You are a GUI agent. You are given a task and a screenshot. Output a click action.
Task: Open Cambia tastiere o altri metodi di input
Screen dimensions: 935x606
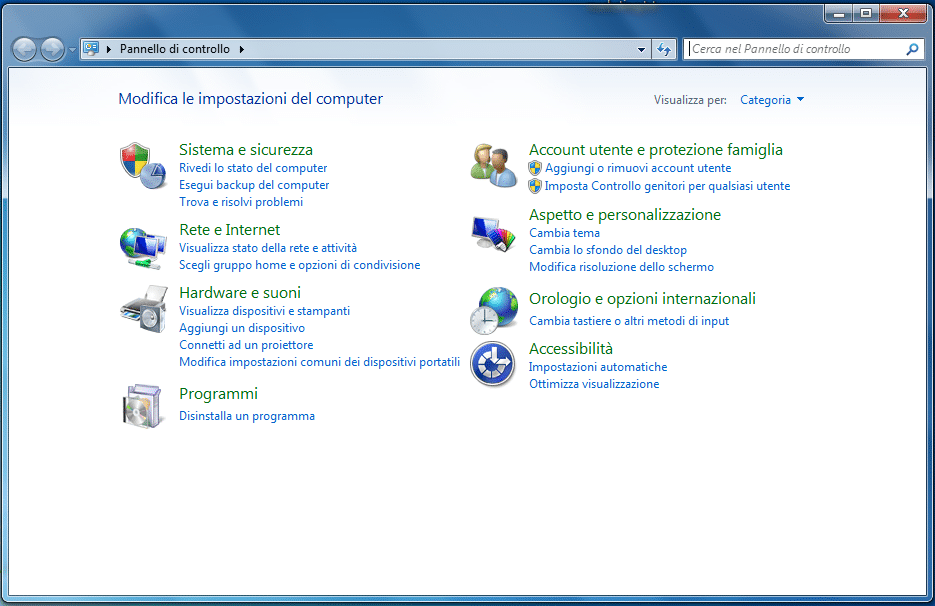[x=629, y=321]
